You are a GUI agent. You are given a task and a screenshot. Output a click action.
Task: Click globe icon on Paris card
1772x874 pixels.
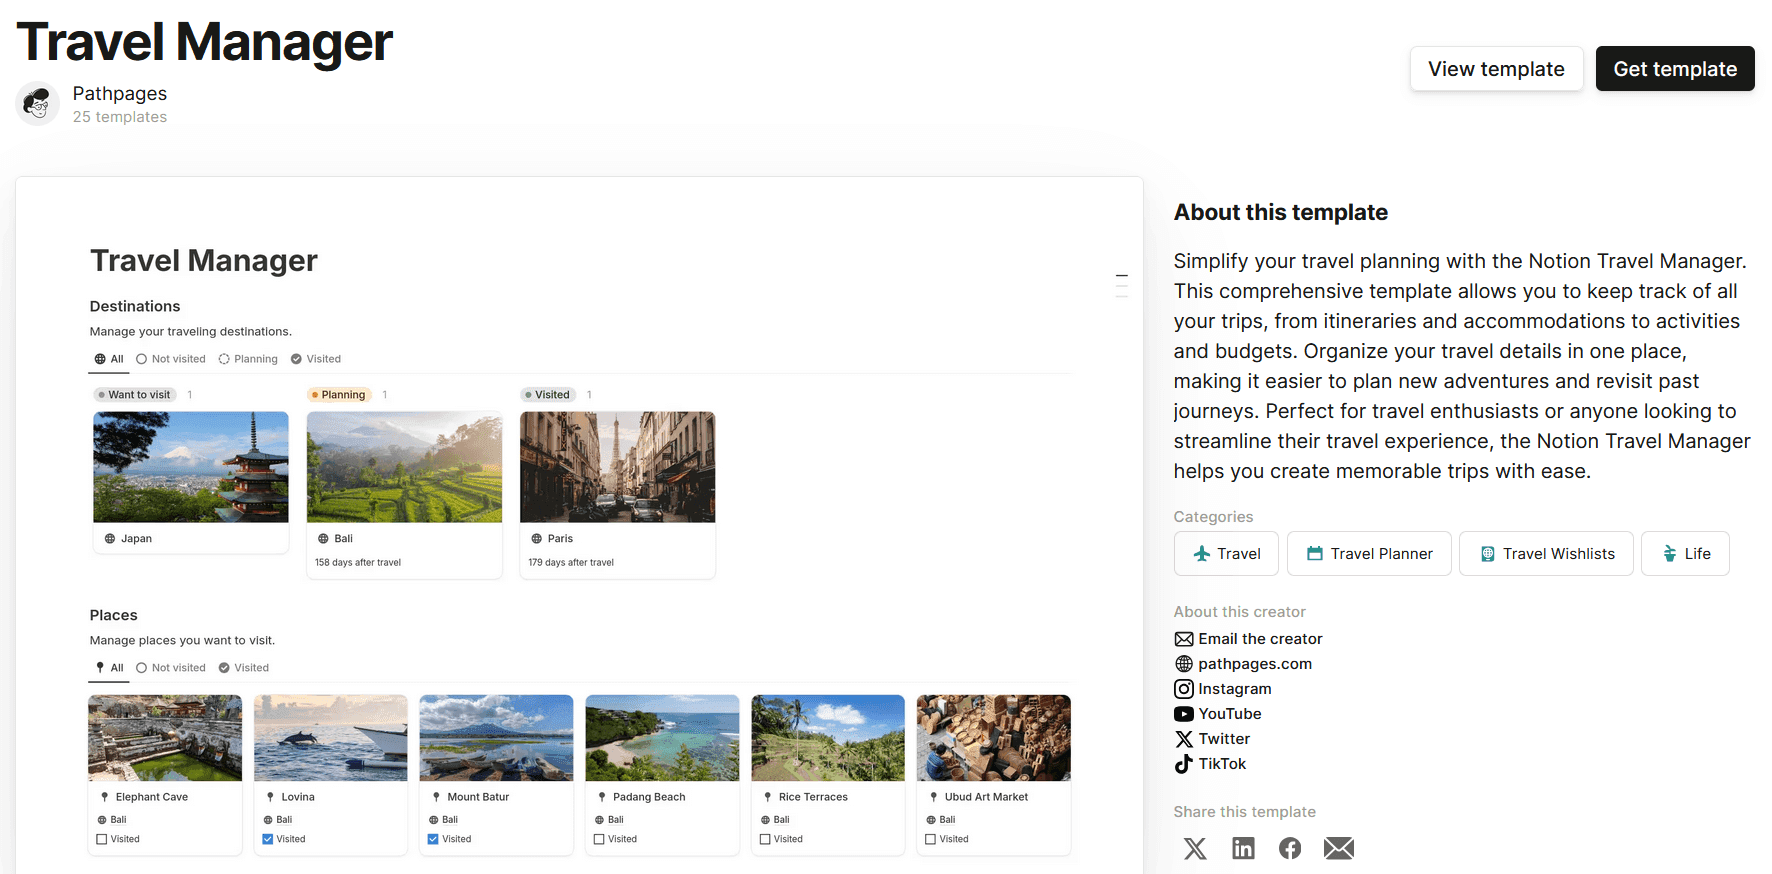537,539
